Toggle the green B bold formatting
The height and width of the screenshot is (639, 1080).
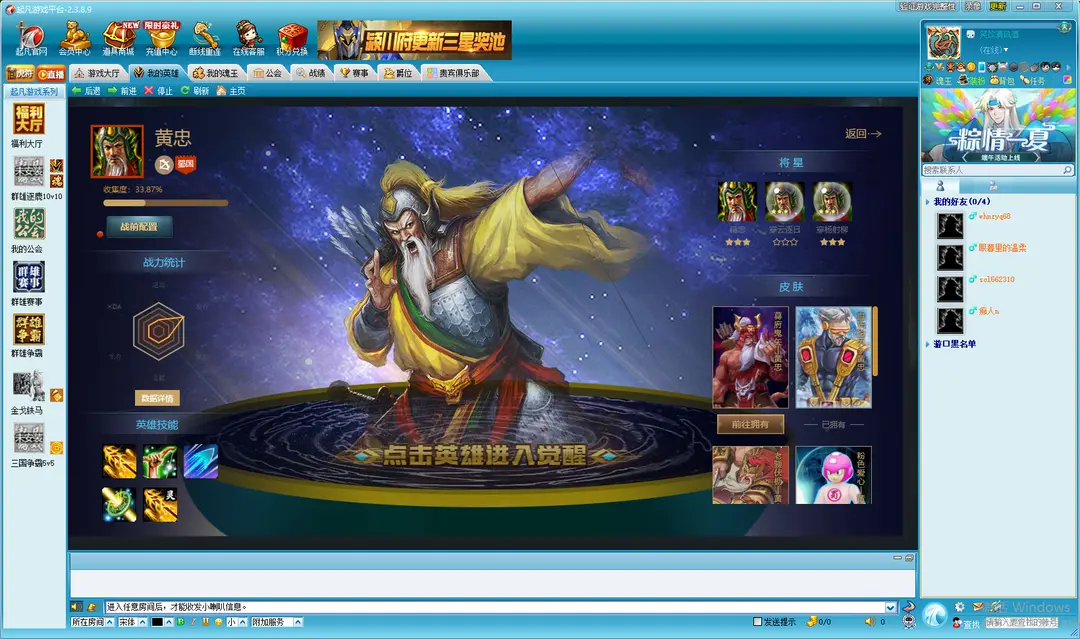coord(181,622)
